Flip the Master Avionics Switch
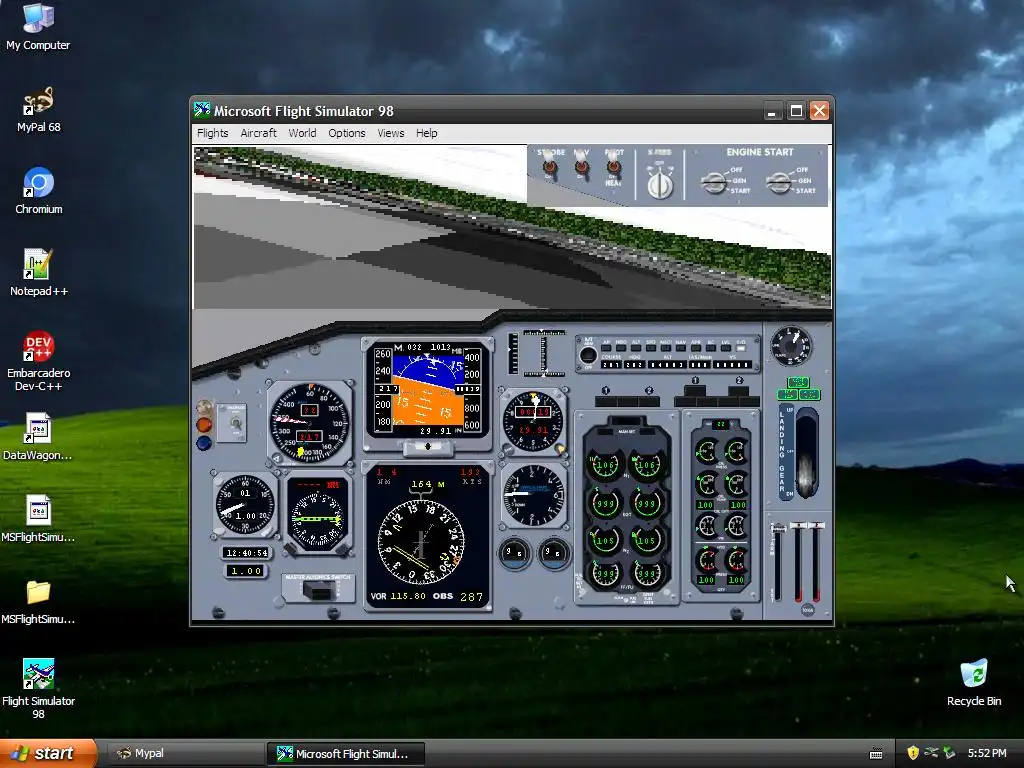Viewport: 1024px width, 768px height. tap(319, 591)
